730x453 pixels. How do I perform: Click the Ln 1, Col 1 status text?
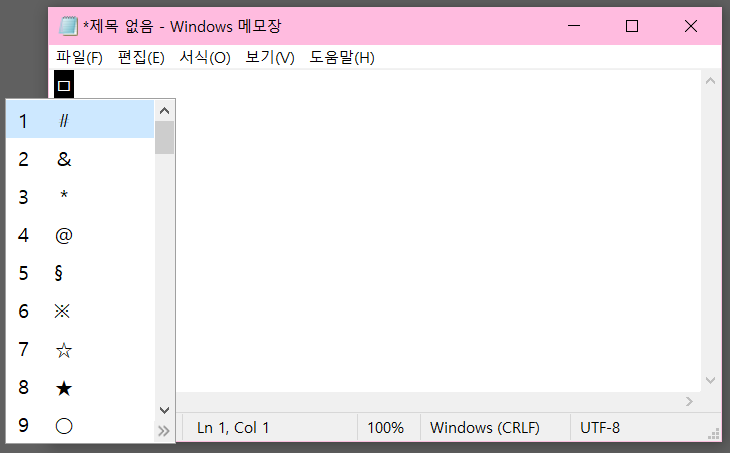tap(233, 427)
